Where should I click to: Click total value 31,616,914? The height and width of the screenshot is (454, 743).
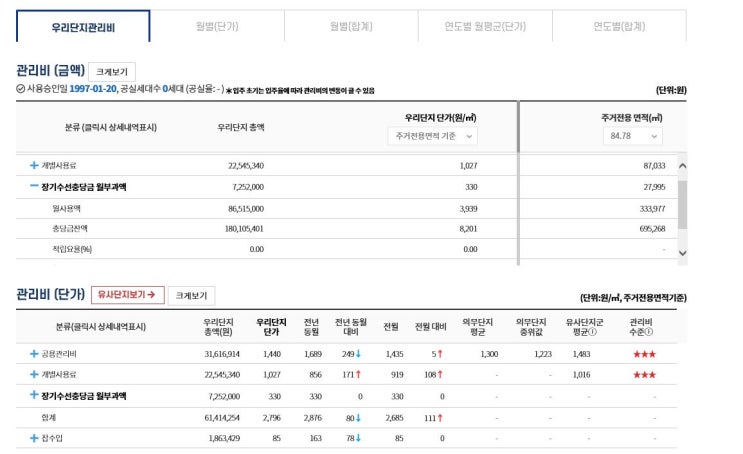222,354
